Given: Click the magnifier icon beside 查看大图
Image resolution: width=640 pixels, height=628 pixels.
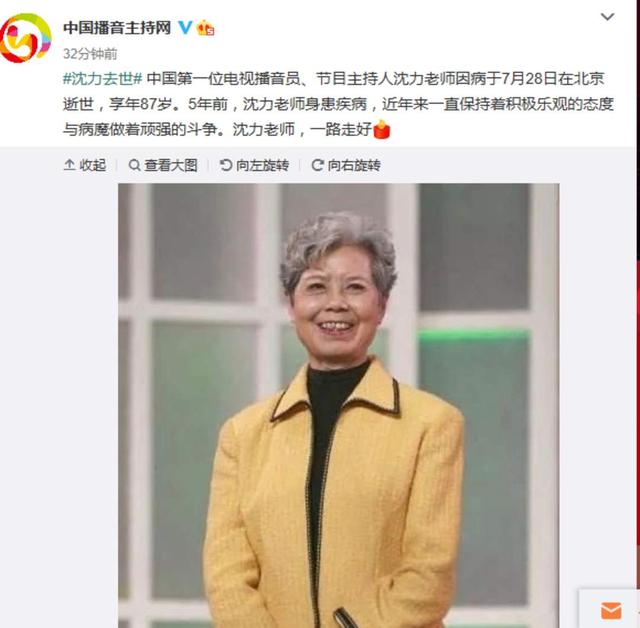Looking at the screenshot, I should pos(134,165).
